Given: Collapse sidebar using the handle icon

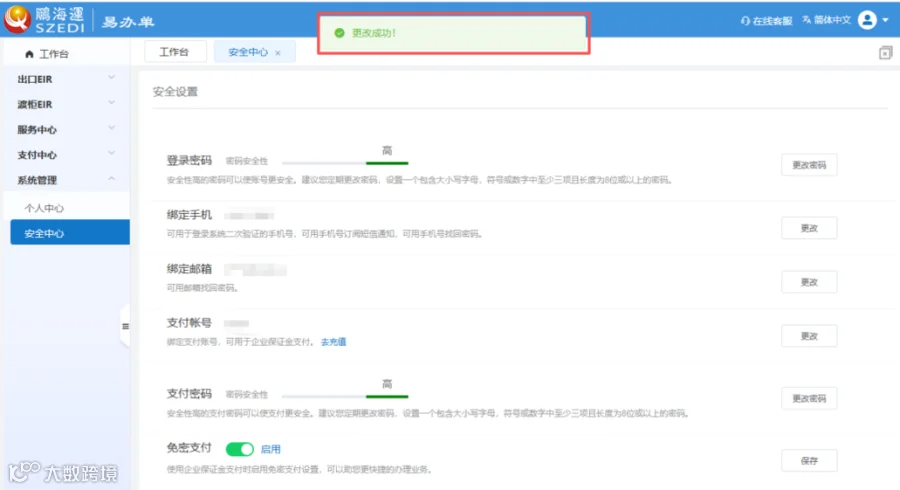Looking at the screenshot, I should tap(125, 326).
